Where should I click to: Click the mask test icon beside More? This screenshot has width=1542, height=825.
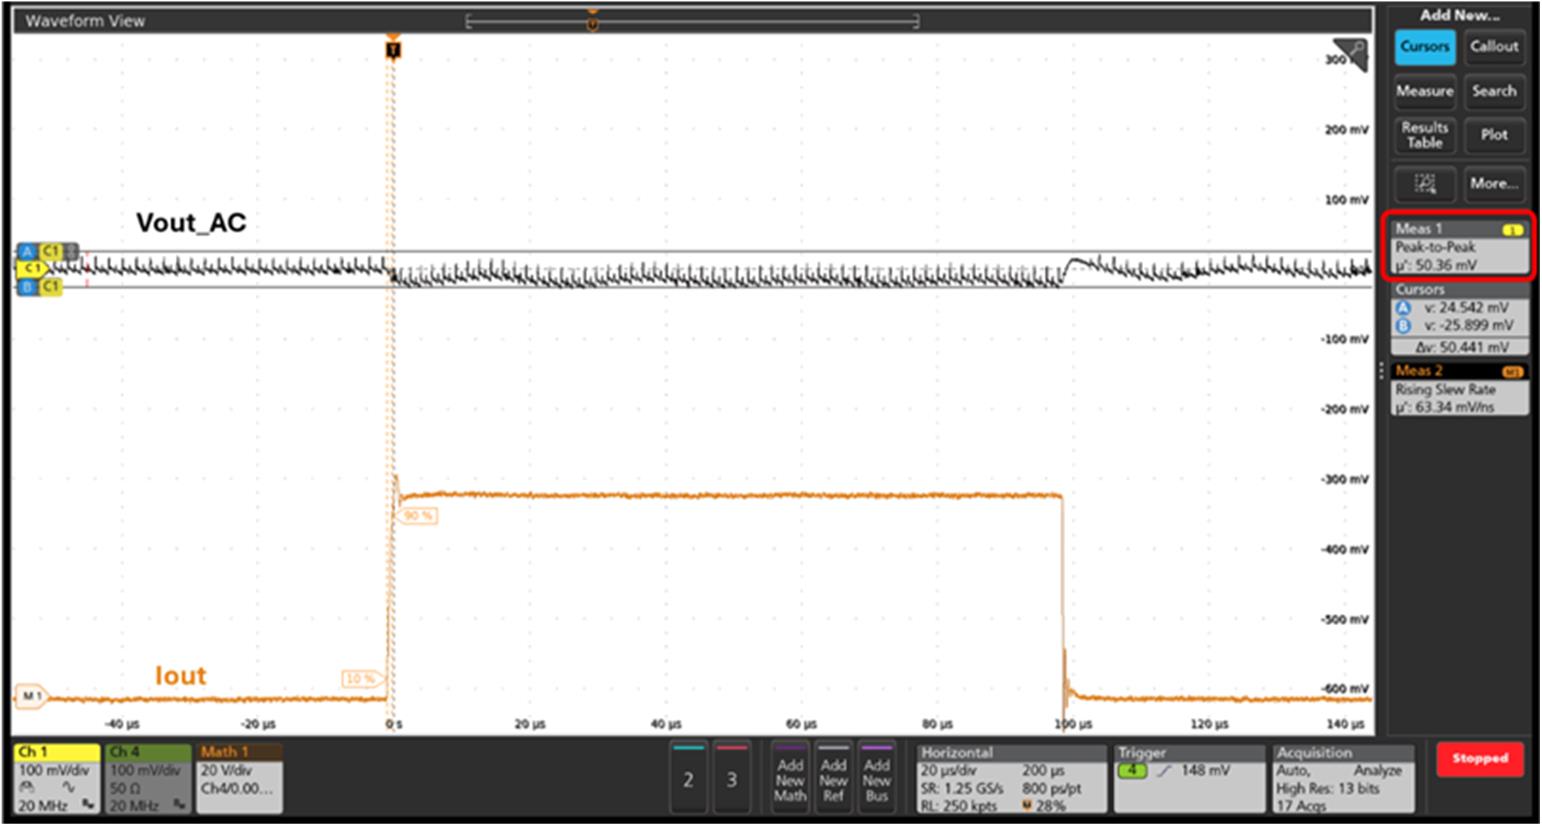(x=1424, y=183)
